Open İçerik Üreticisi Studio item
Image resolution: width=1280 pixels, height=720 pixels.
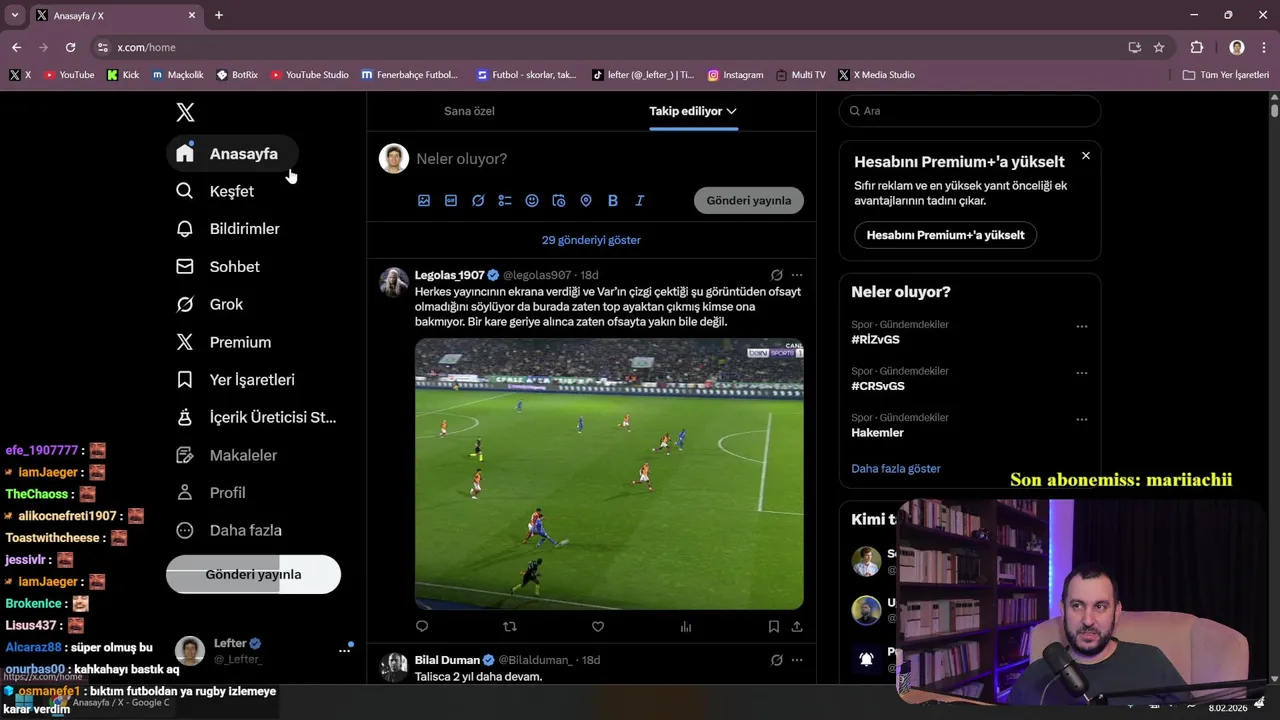(256, 417)
